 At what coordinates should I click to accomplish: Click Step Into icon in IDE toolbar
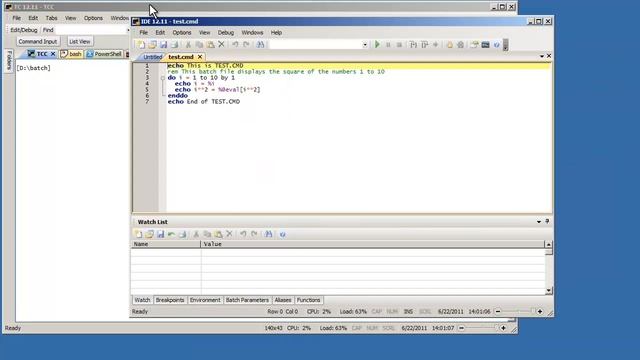[413, 44]
